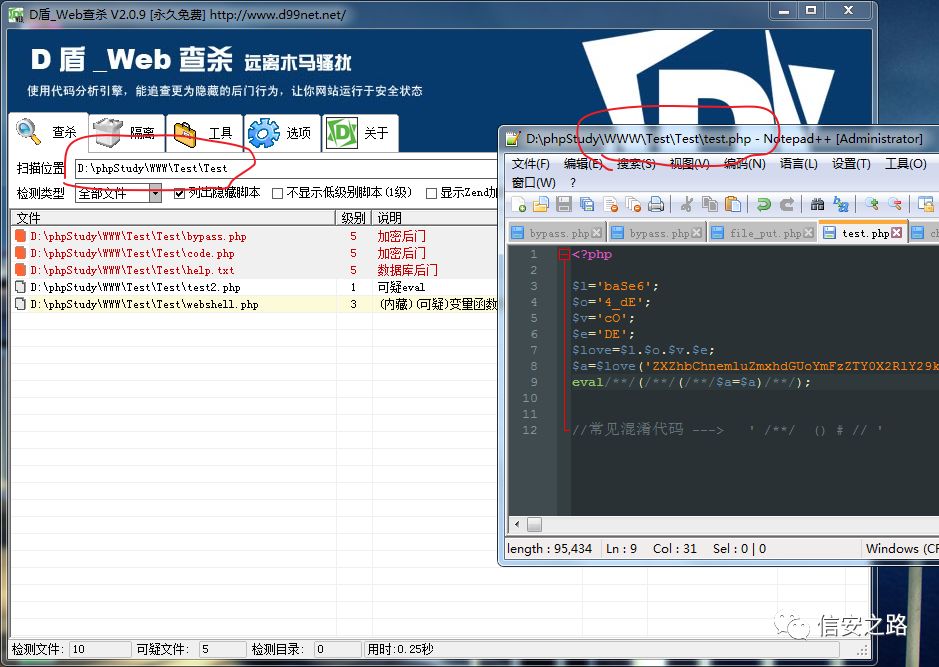The width and height of the screenshot is (939, 667).
Task: Click the Close All icon in Notepad++ toolbar
Action: tap(633, 205)
